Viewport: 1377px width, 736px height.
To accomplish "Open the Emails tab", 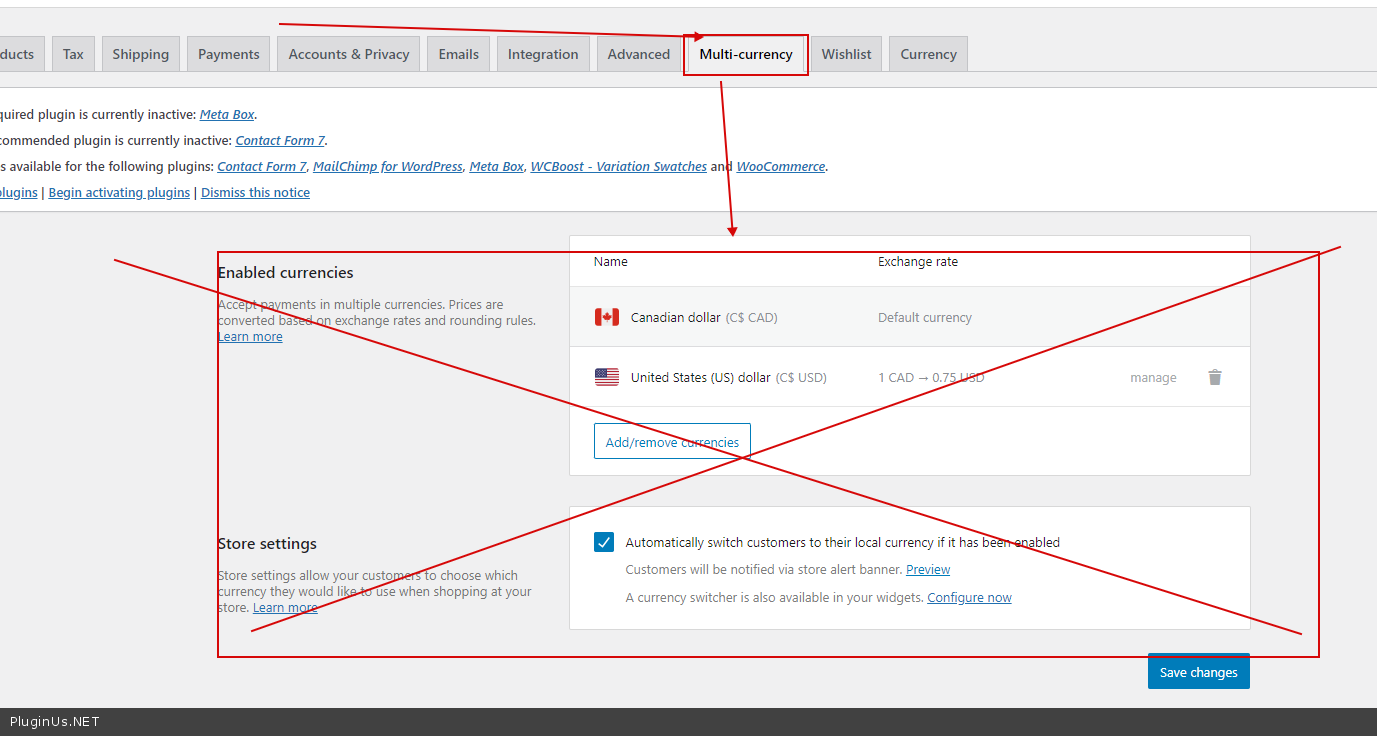I will pos(458,54).
